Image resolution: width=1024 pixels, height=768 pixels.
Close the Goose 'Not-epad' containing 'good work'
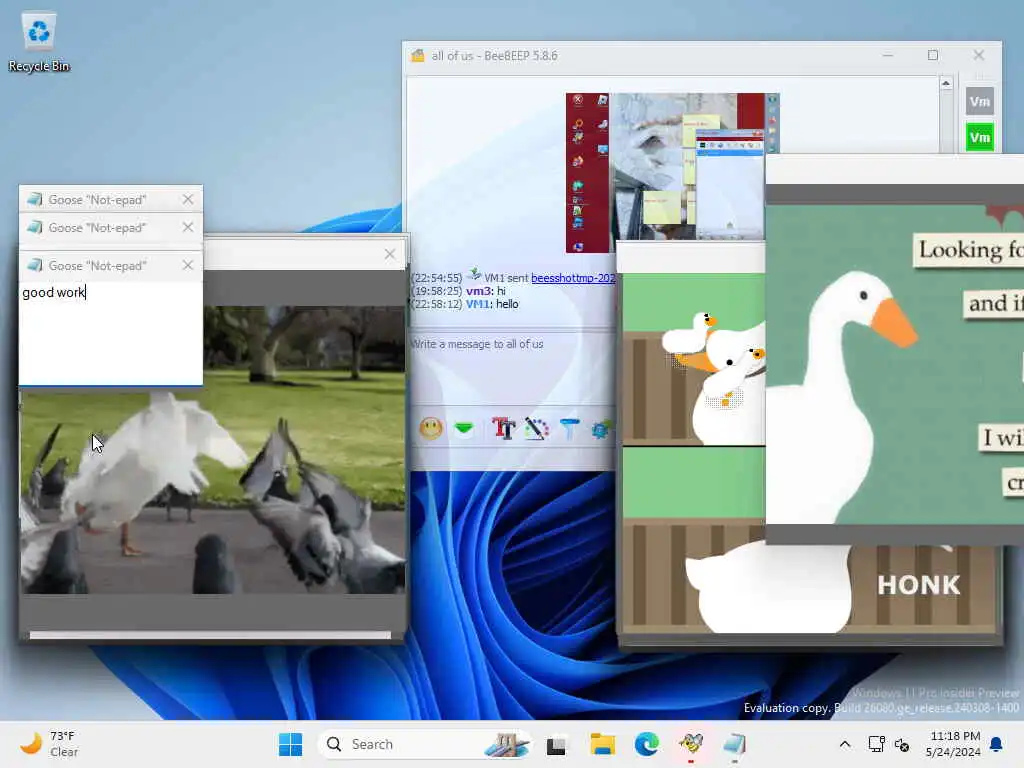(x=188, y=265)
